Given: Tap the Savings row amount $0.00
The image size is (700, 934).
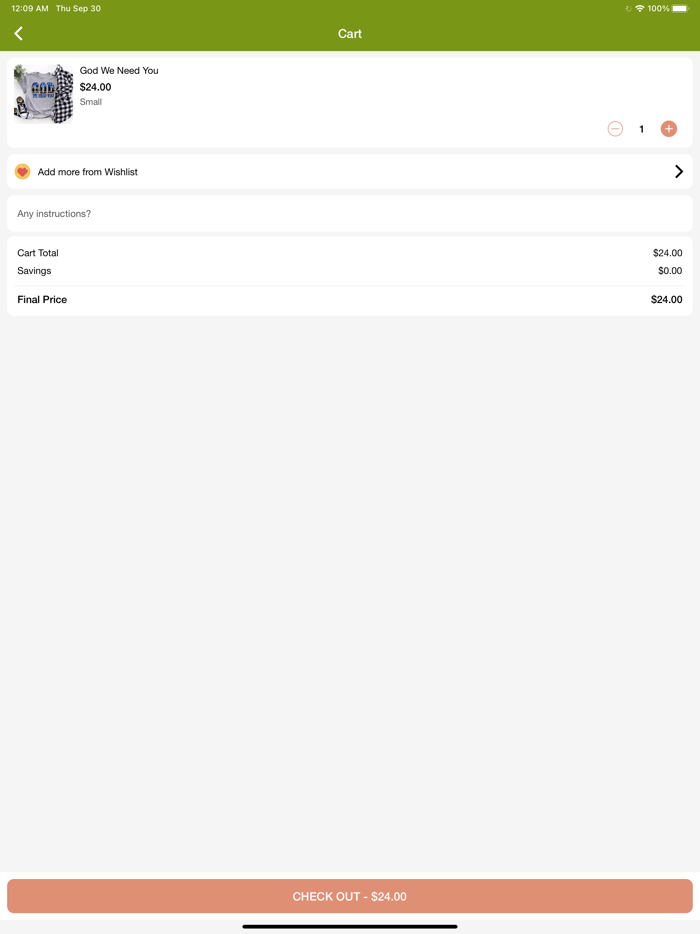Looking at the screenshot, I should pos(670,271).
